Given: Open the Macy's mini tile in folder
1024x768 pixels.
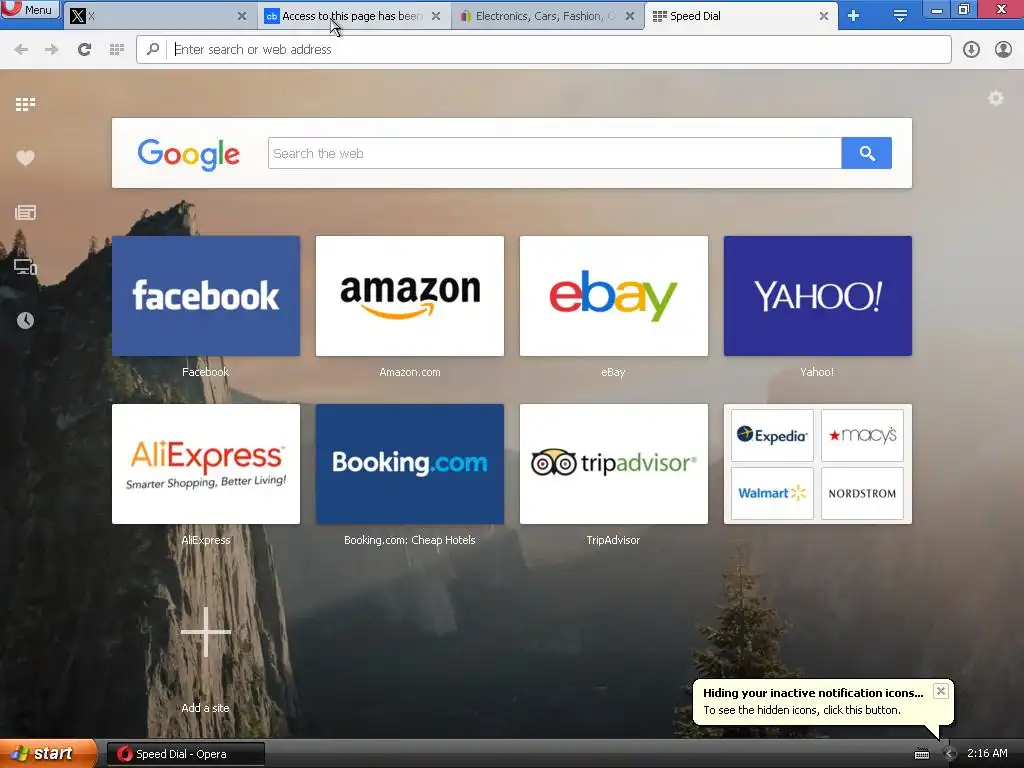Looking at the screenshot, I should 862,436.
